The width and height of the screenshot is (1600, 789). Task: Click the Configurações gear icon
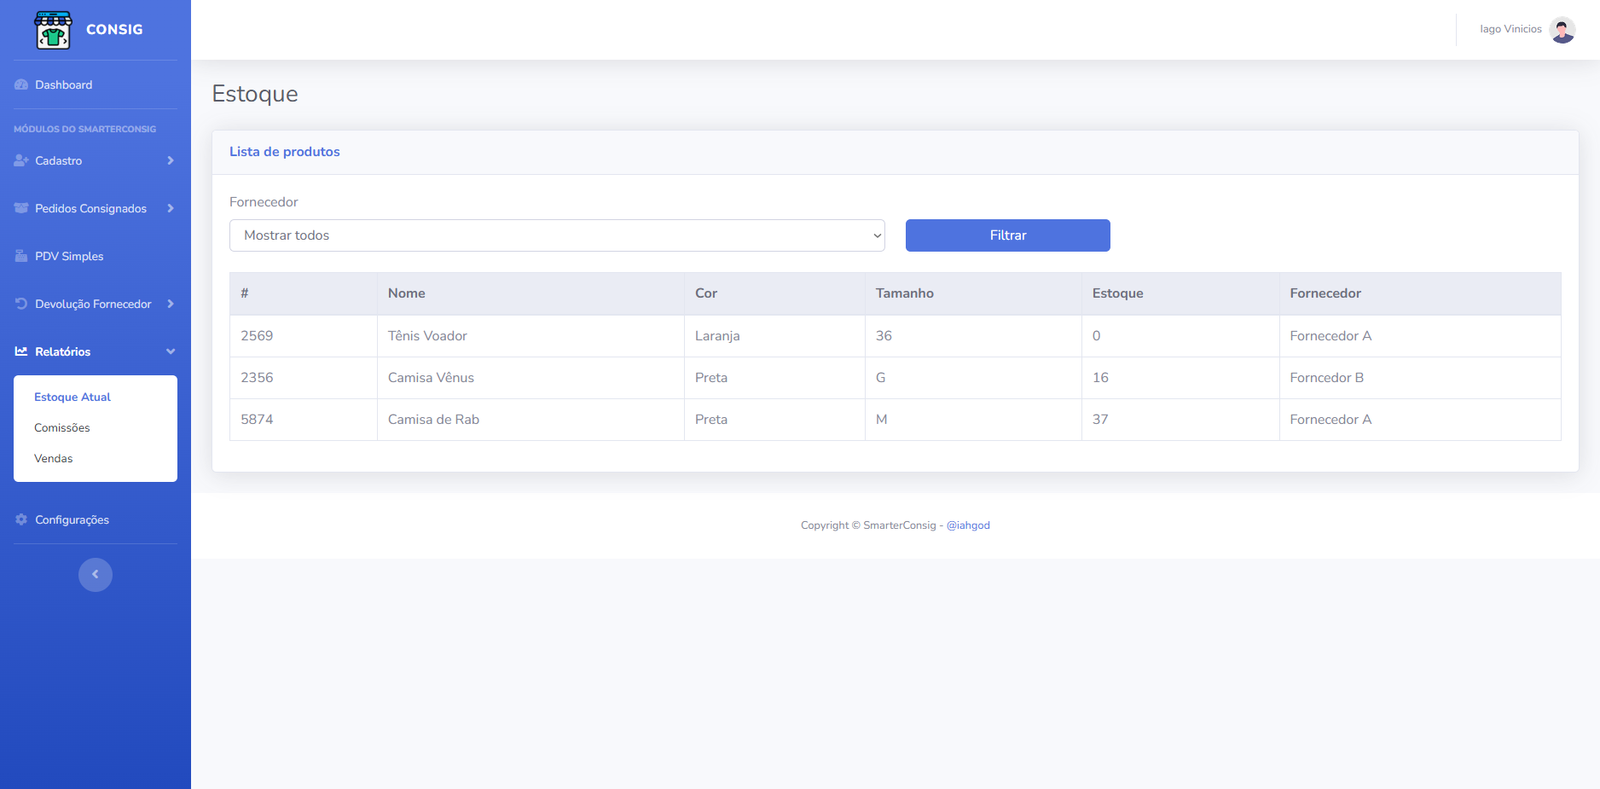pyautogui.click(x=21, y=520)
